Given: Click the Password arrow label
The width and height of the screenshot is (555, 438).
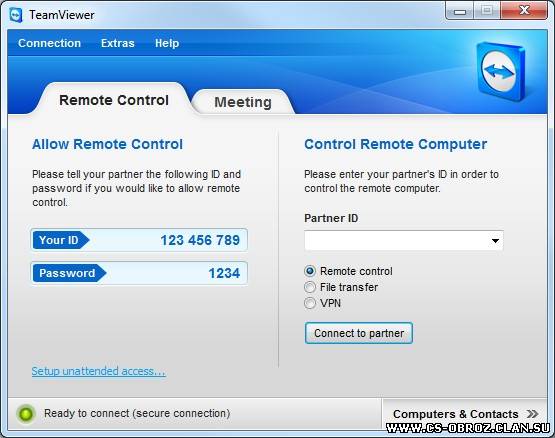Looking at the screenshot, I should 69,273.
